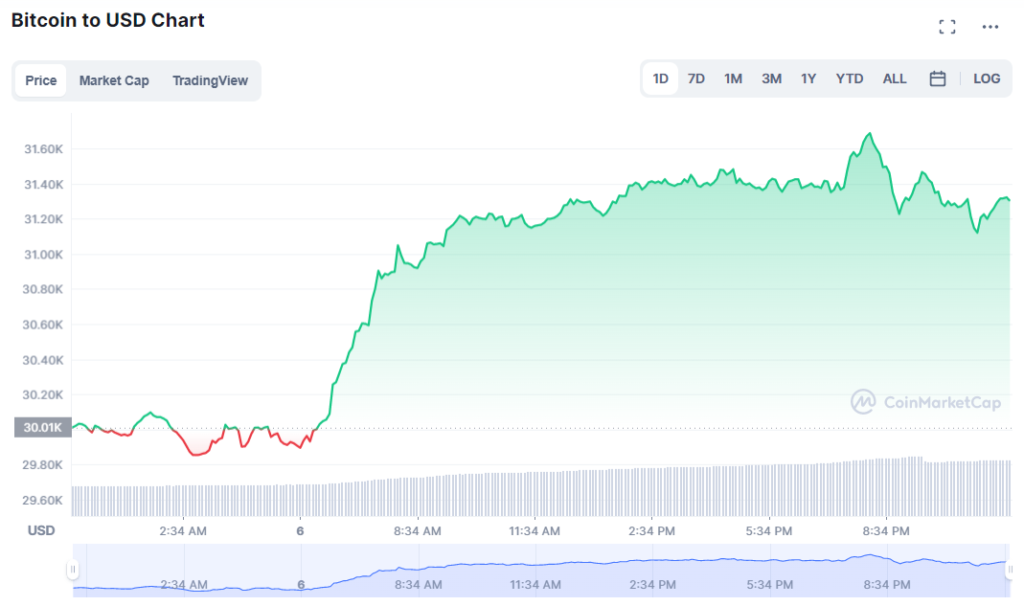1024x606 pixels.
Task: Select the 1M time range
Action: click(x=733, y=79)
